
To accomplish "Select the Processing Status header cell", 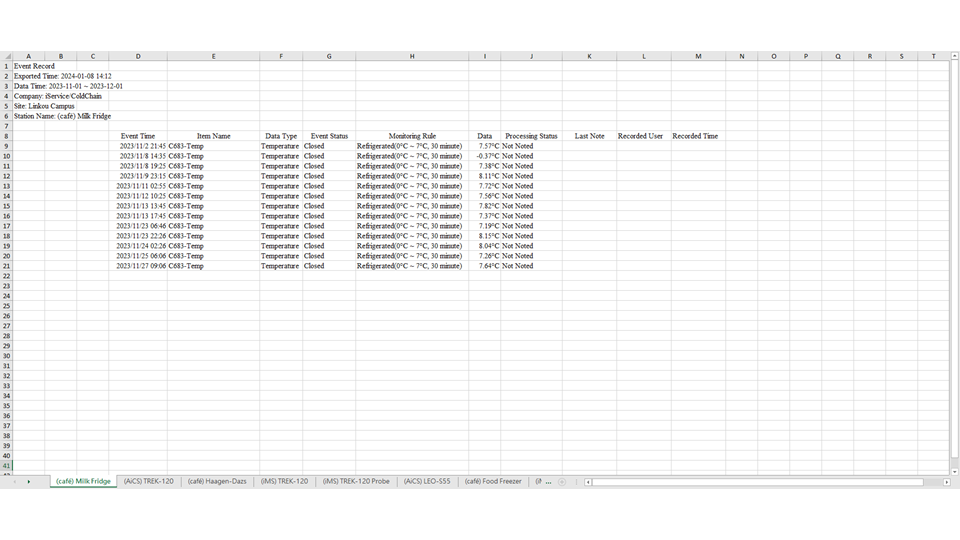I will click(531, 136).
